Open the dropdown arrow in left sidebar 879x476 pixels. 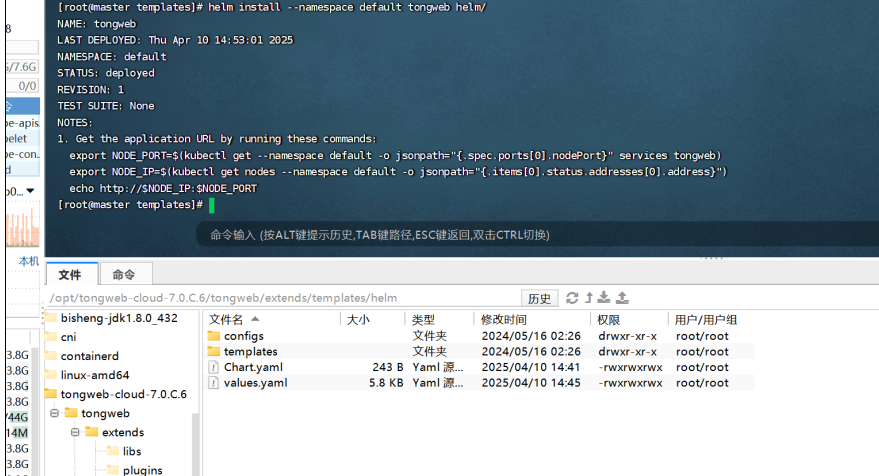pyautogui.click(x=30, y=191)
